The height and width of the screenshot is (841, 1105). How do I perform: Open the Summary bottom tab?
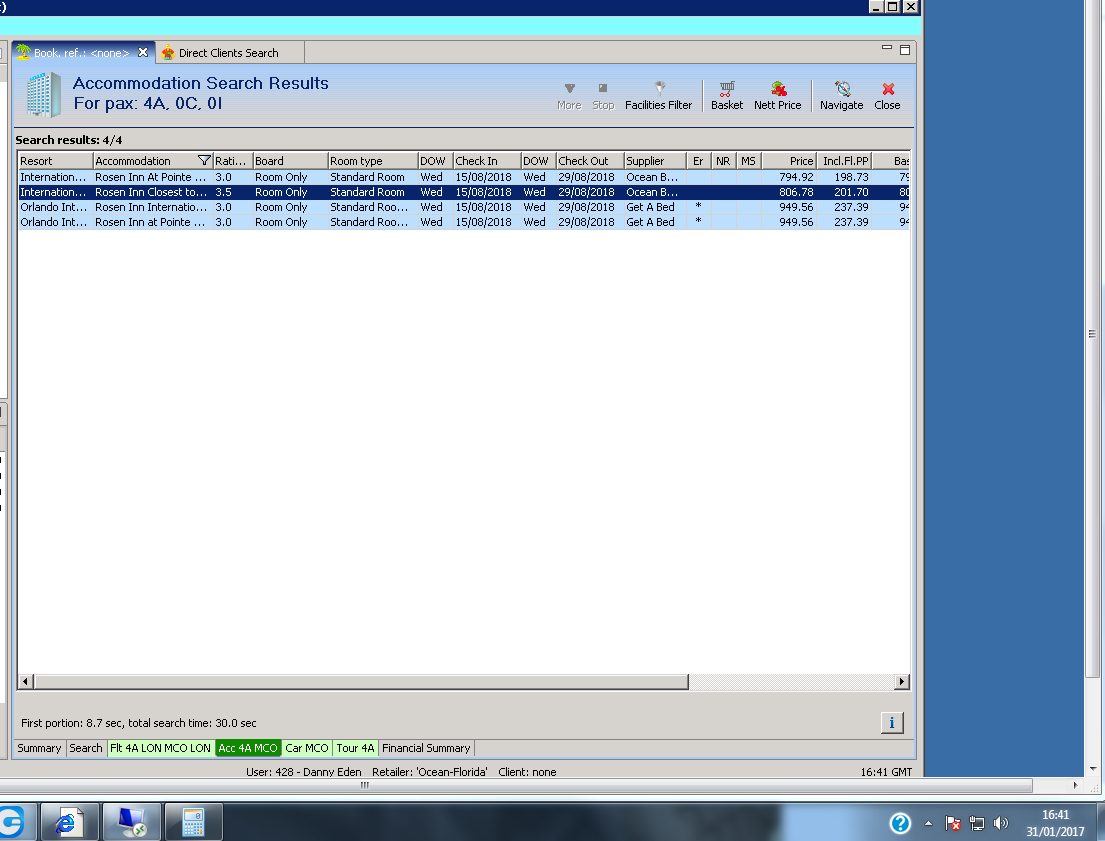tap(39, 748)
